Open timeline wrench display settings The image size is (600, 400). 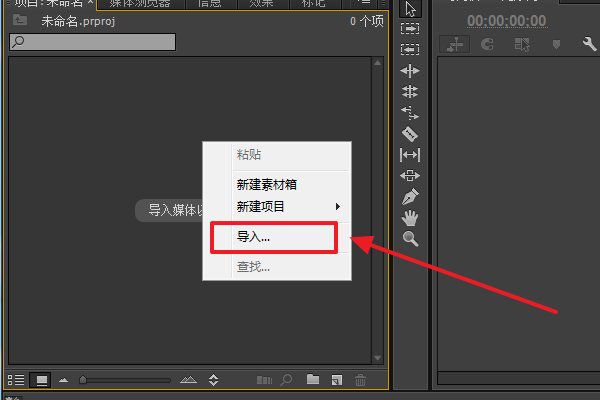589,44
